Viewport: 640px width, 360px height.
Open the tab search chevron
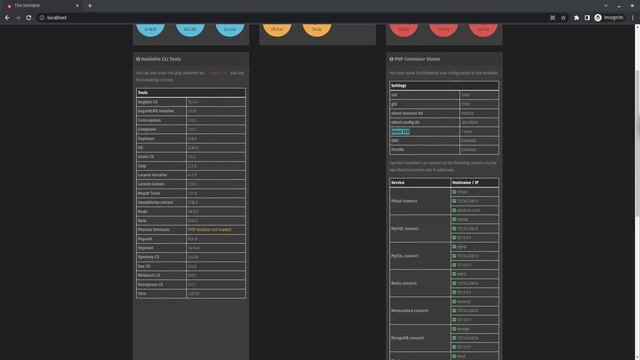[606, 6]
